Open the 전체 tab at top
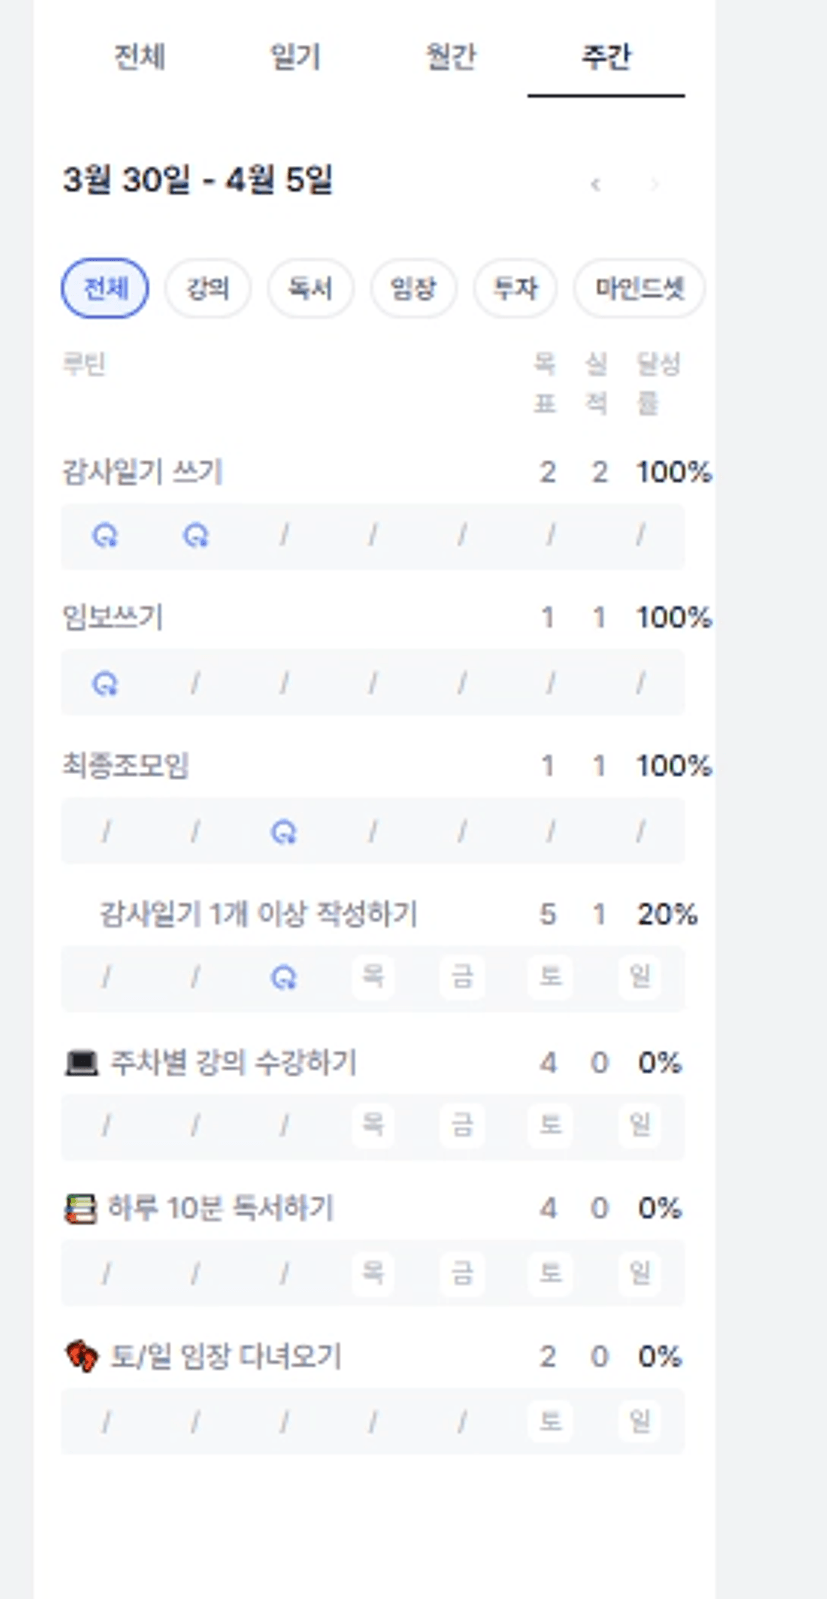The width and height of the screenshot is (827, 1599). coord(139,57)
